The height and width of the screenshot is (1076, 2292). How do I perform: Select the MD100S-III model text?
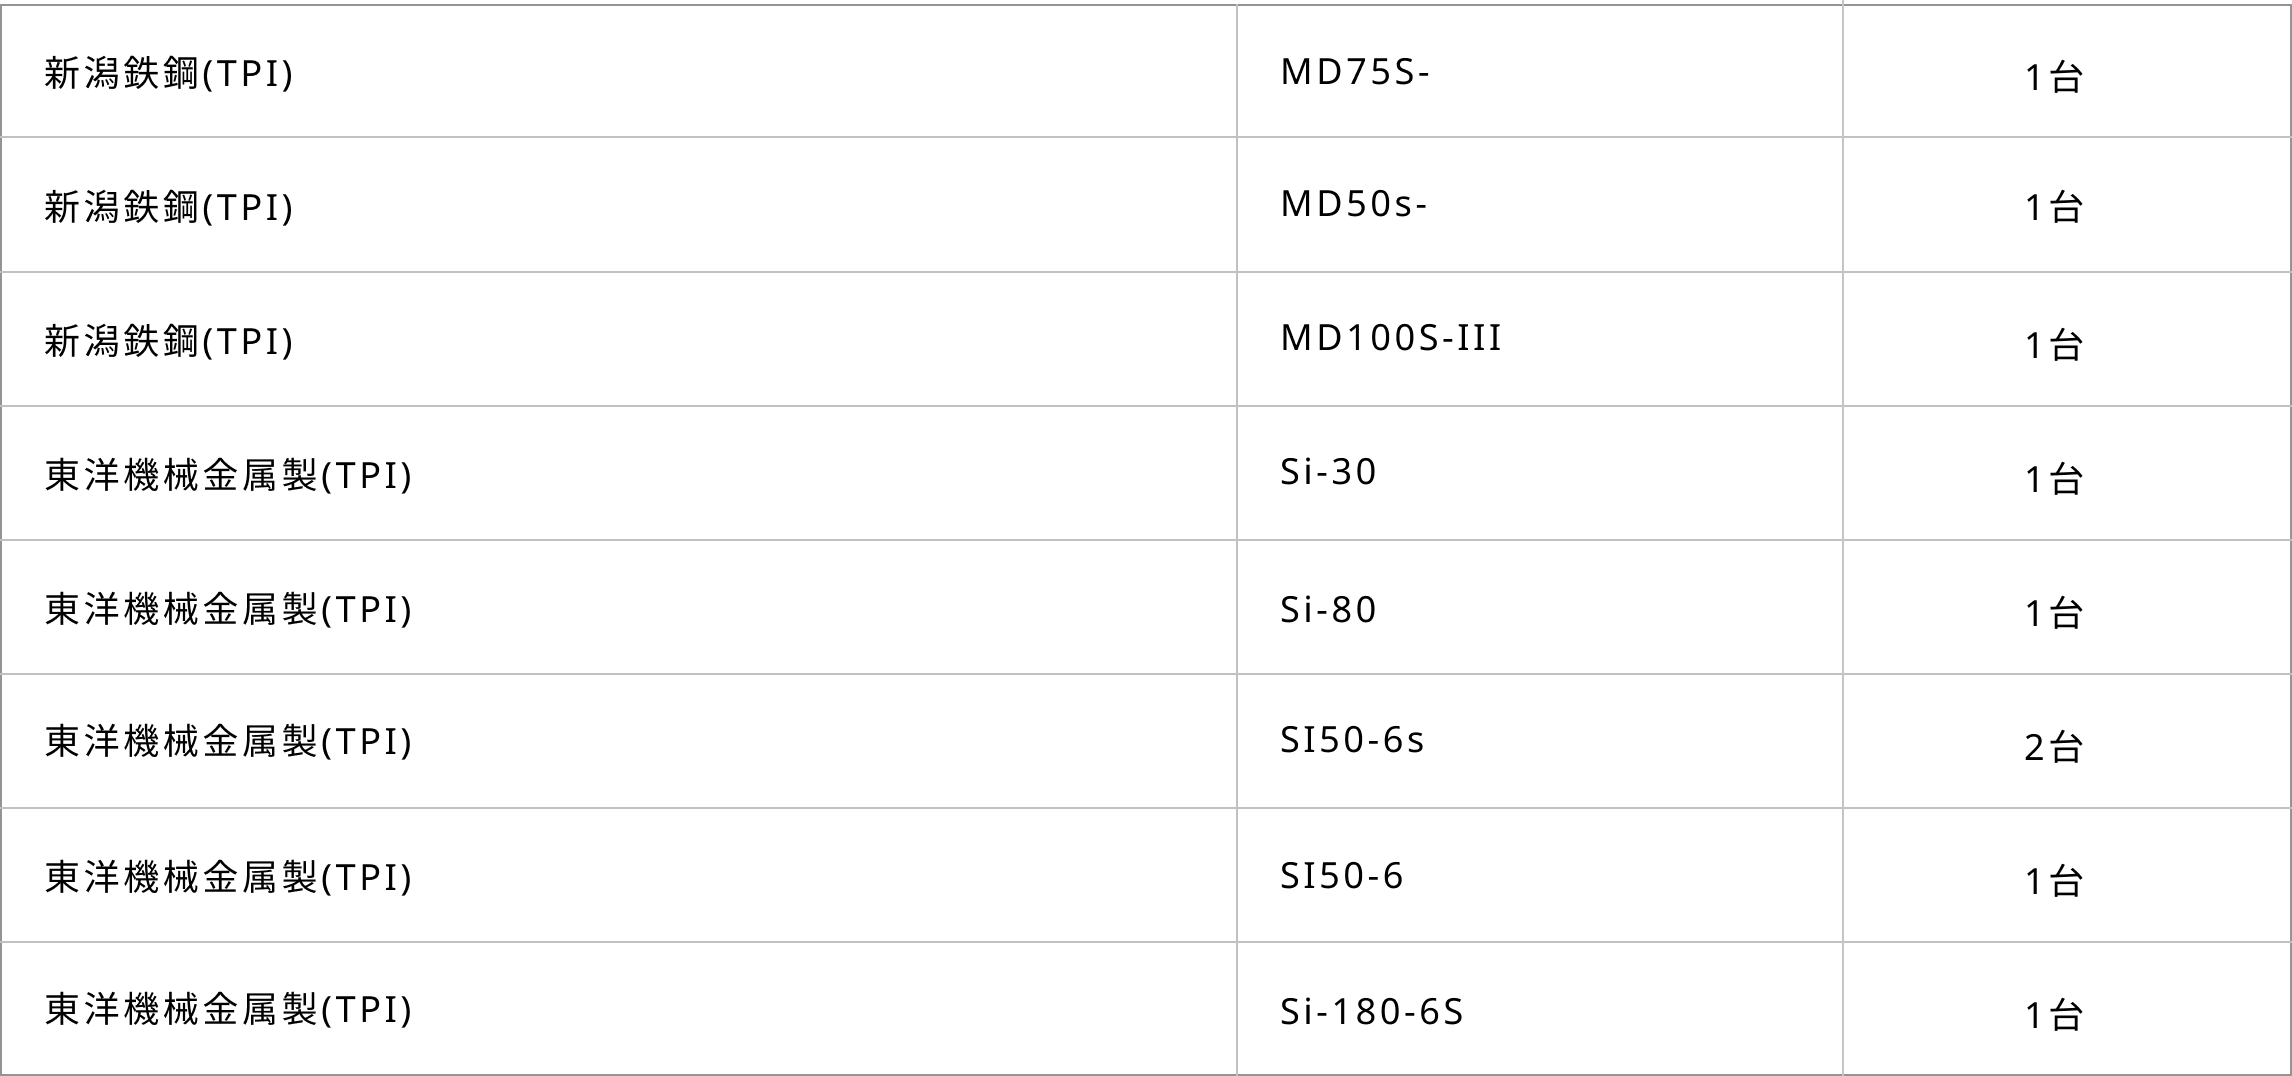coord(1391,339)
